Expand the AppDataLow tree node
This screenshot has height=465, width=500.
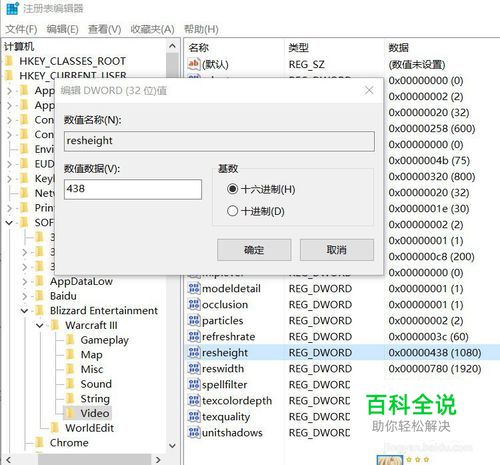pos(24,281)
